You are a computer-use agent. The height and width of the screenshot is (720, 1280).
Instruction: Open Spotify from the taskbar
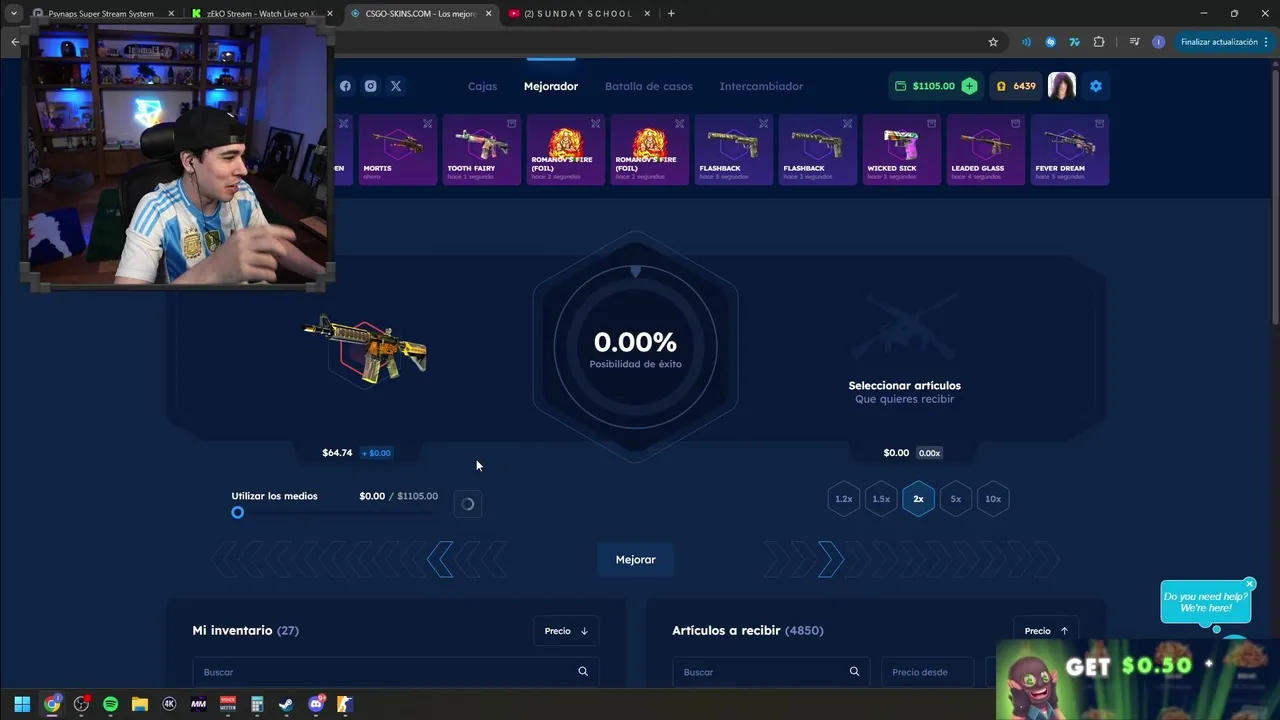pyautogui.click(x=110, y=704)
